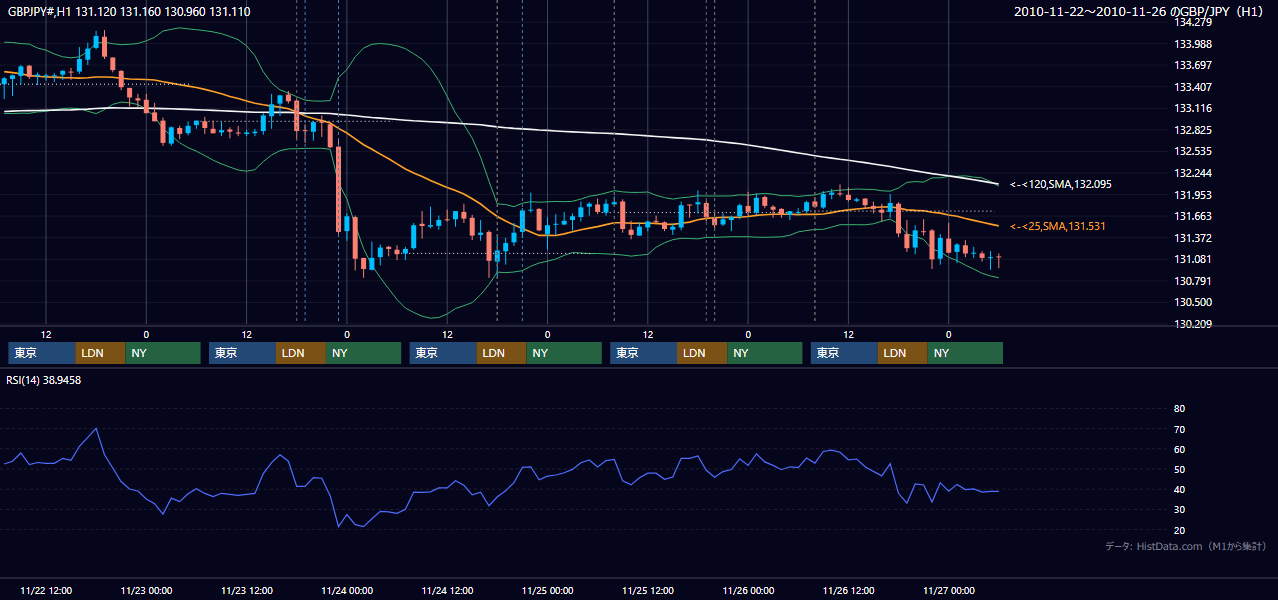Click price axis label 133.697
Screen dimensions: 1278x600
point(1192,65)
